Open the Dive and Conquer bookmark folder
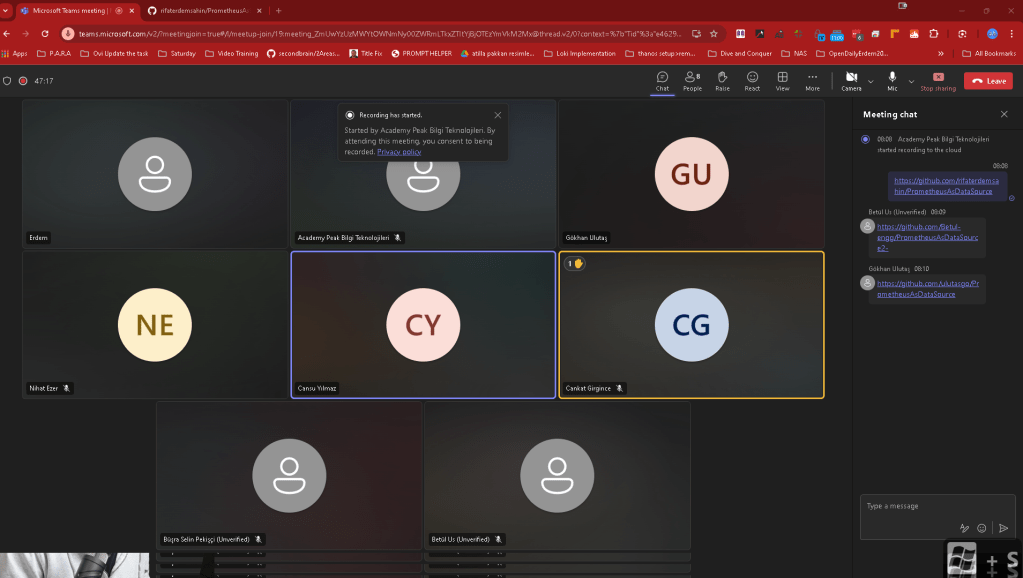 [740, 53]
